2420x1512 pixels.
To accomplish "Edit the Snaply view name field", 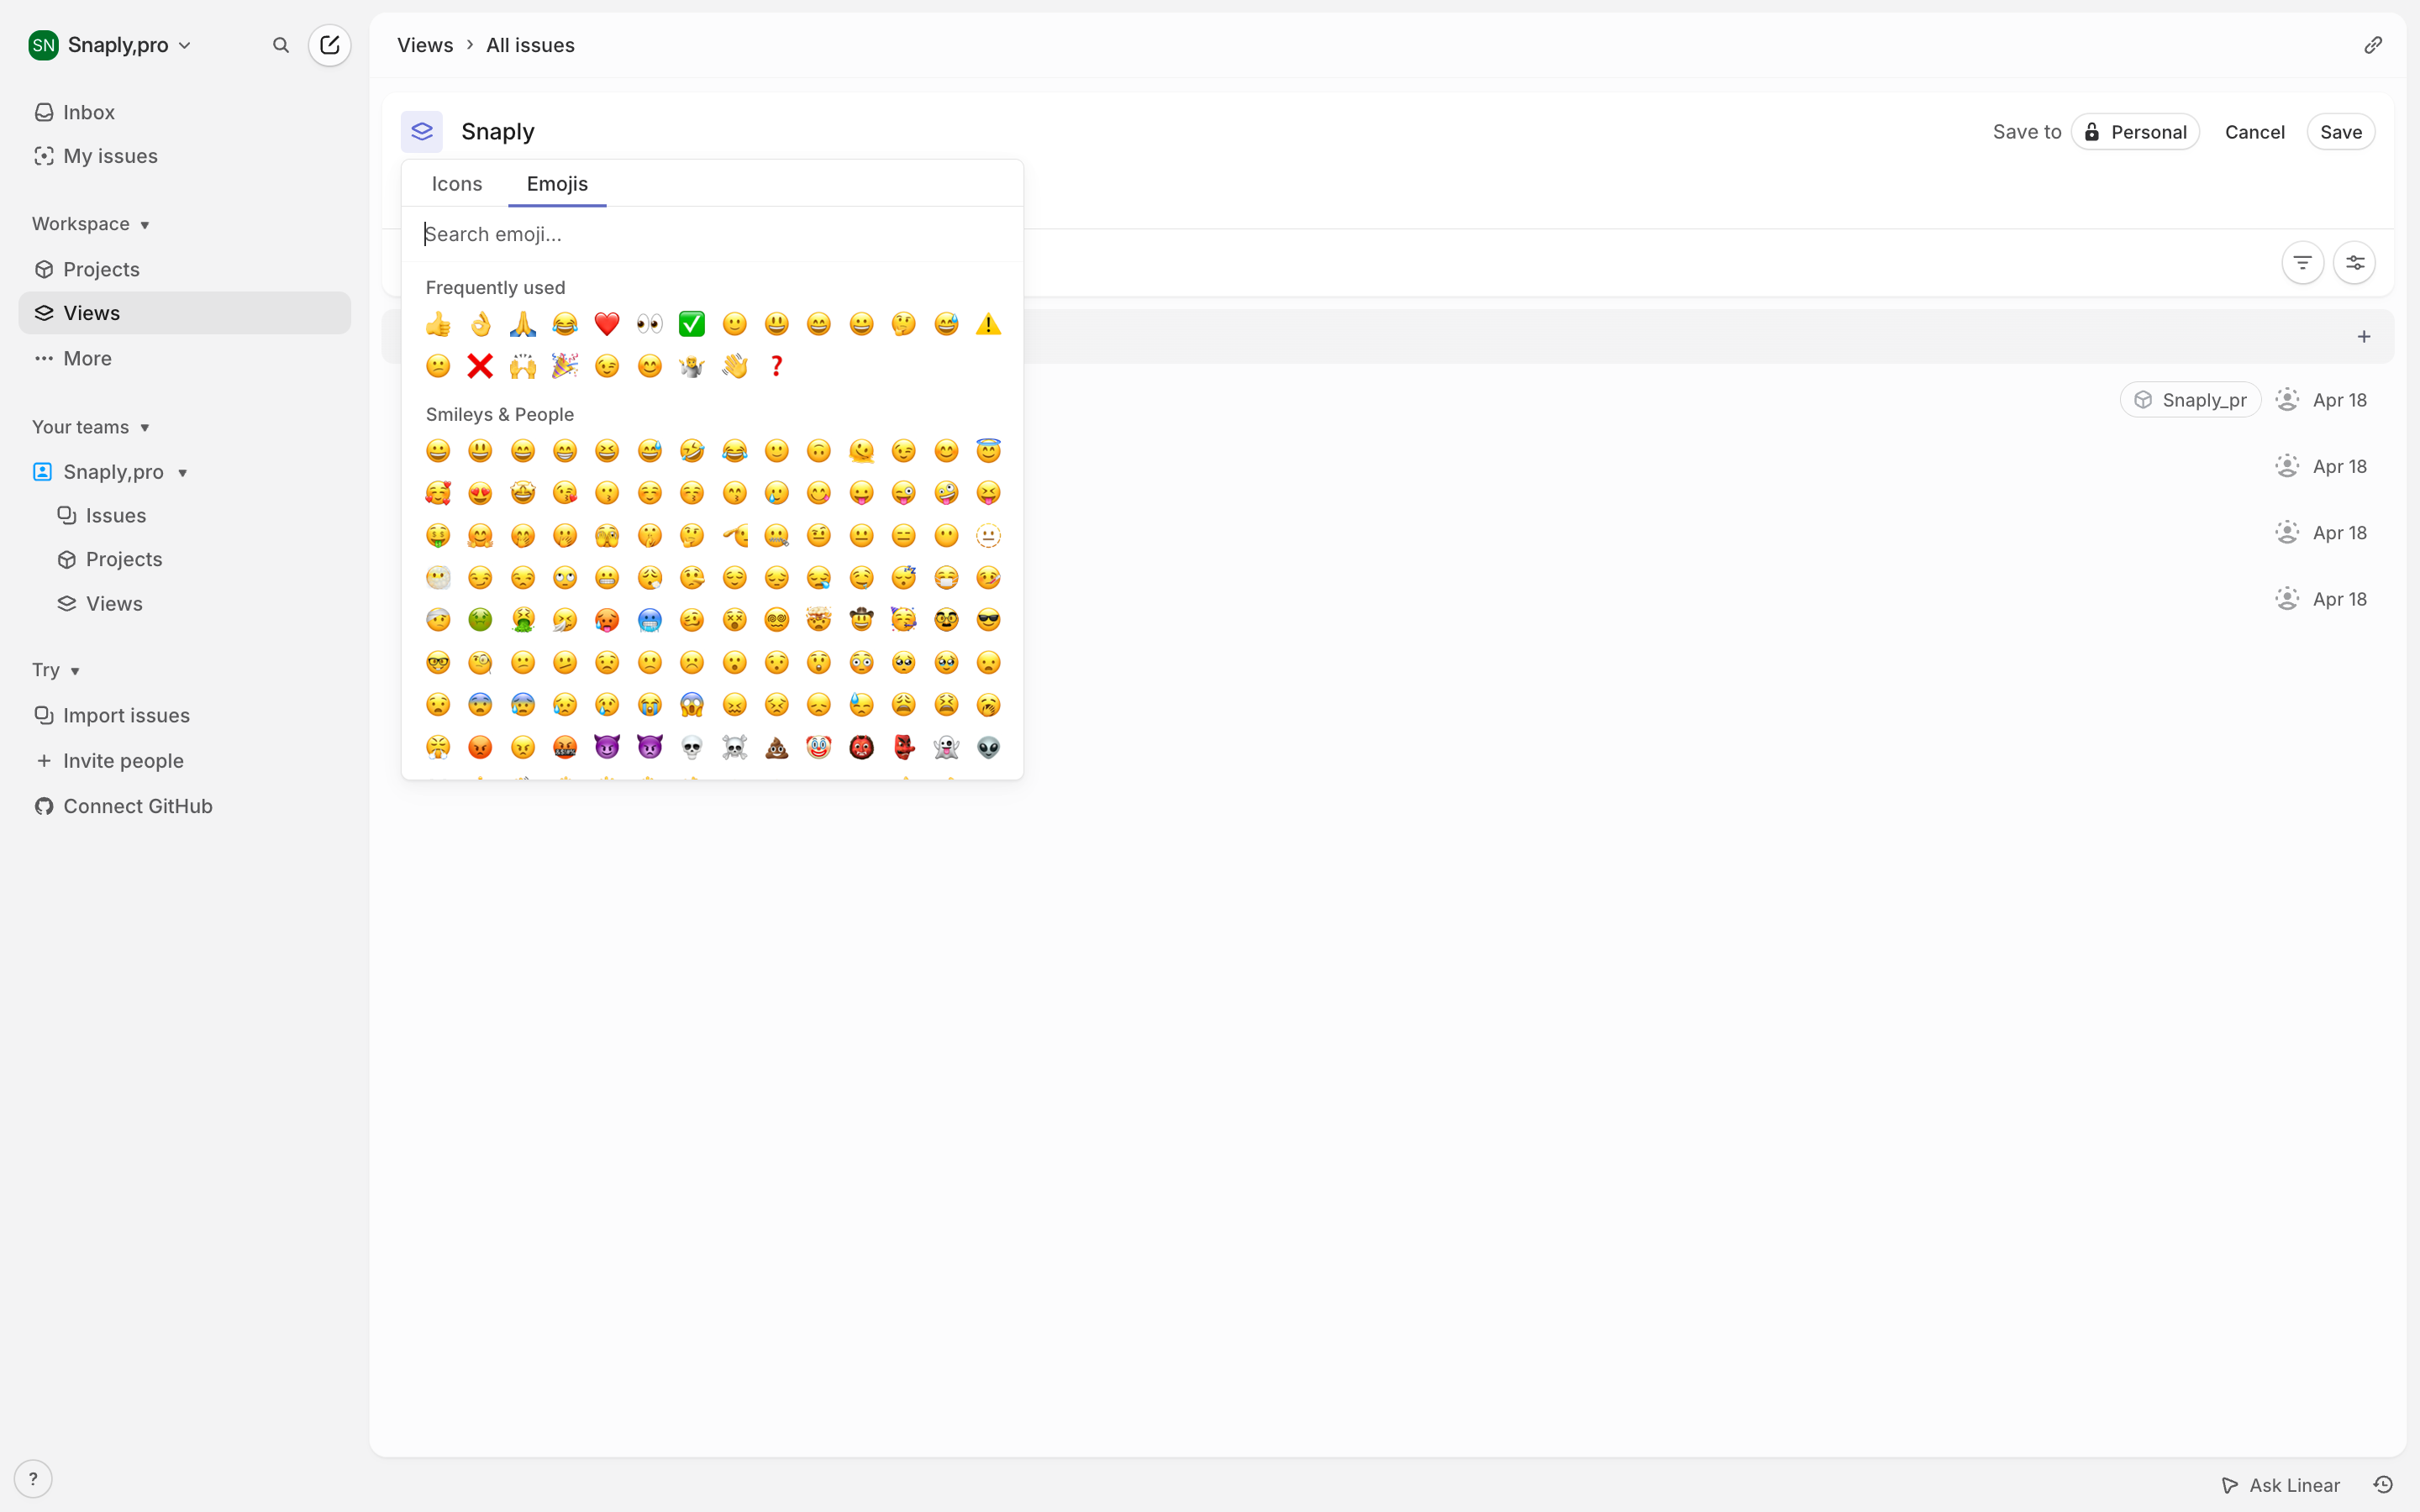I will click(498, 132).
